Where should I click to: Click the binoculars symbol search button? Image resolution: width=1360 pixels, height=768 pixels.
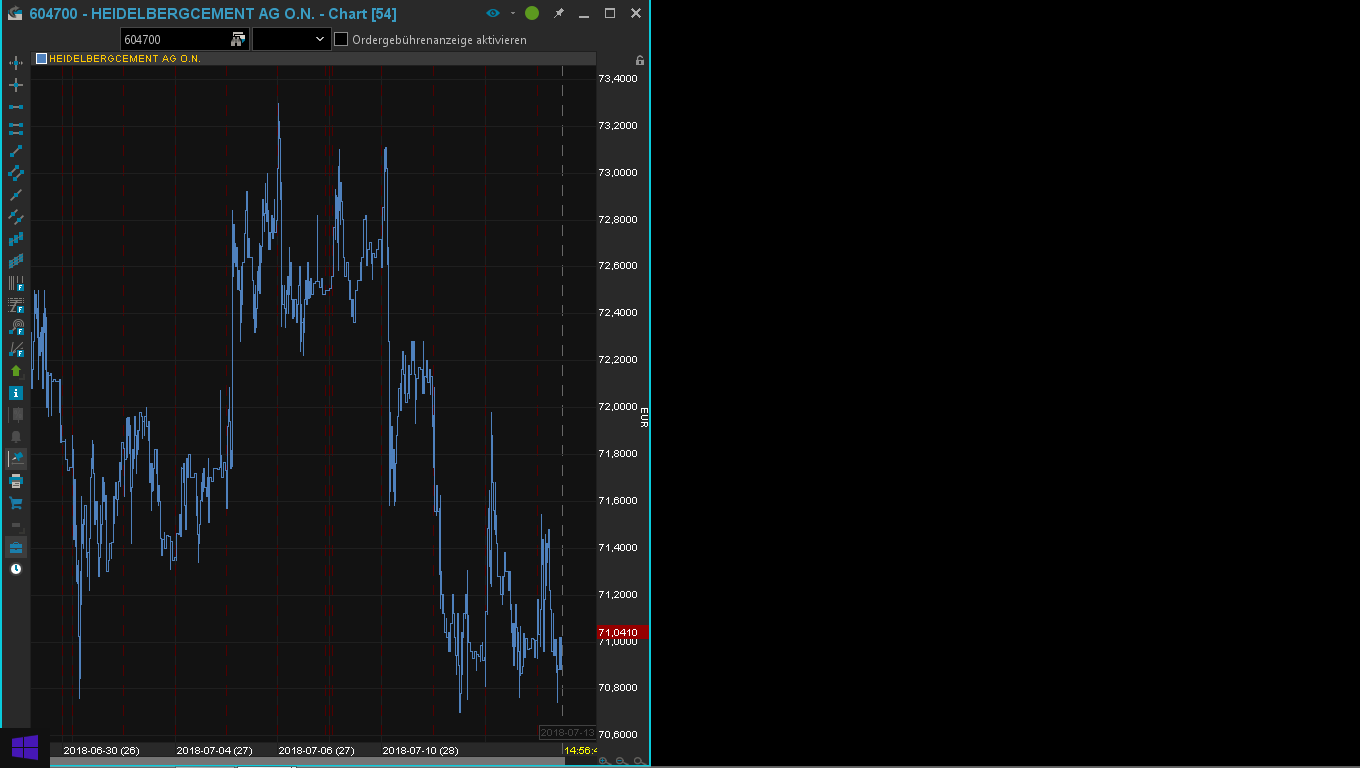[x=238, y=39]
